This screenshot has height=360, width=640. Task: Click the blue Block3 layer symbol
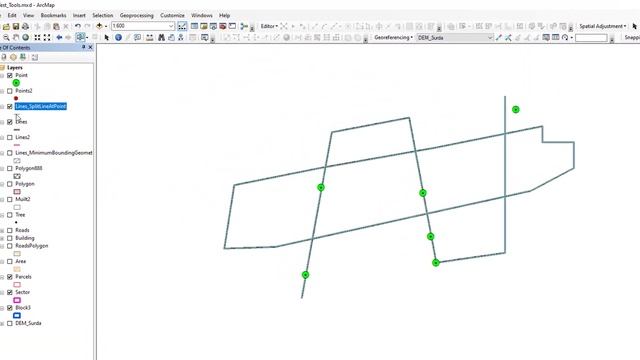(17, 316)
